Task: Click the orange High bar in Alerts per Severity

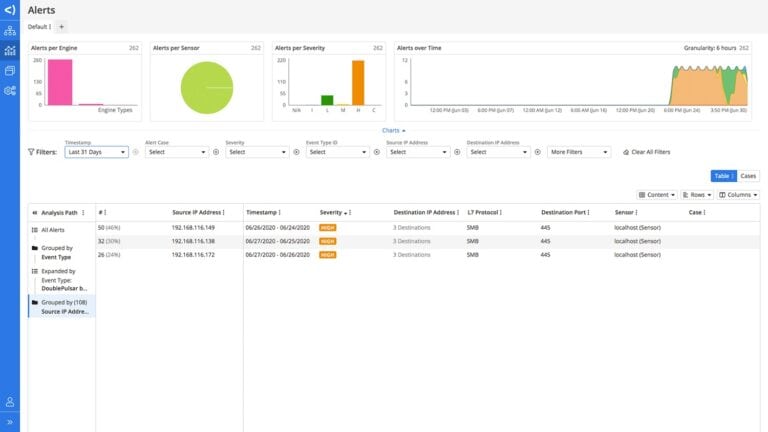Action: pyautogui.click(x=358, y=83)
